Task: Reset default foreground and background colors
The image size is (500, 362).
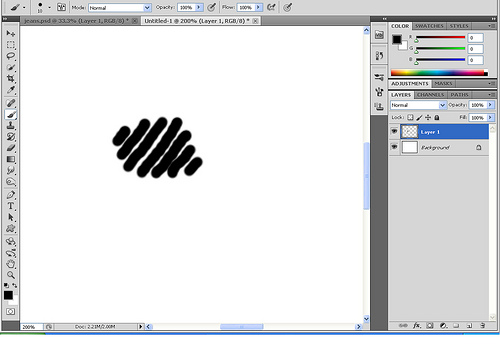Action: click(6, 286)
